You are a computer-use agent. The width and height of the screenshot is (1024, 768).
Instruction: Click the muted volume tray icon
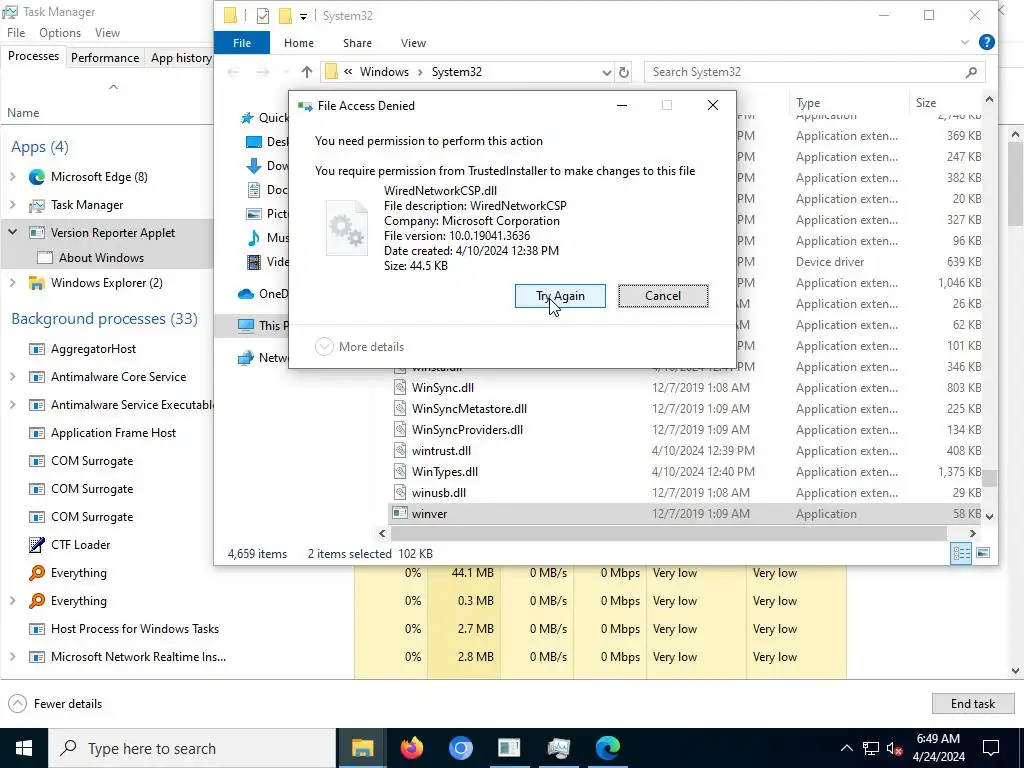point(894,748)
